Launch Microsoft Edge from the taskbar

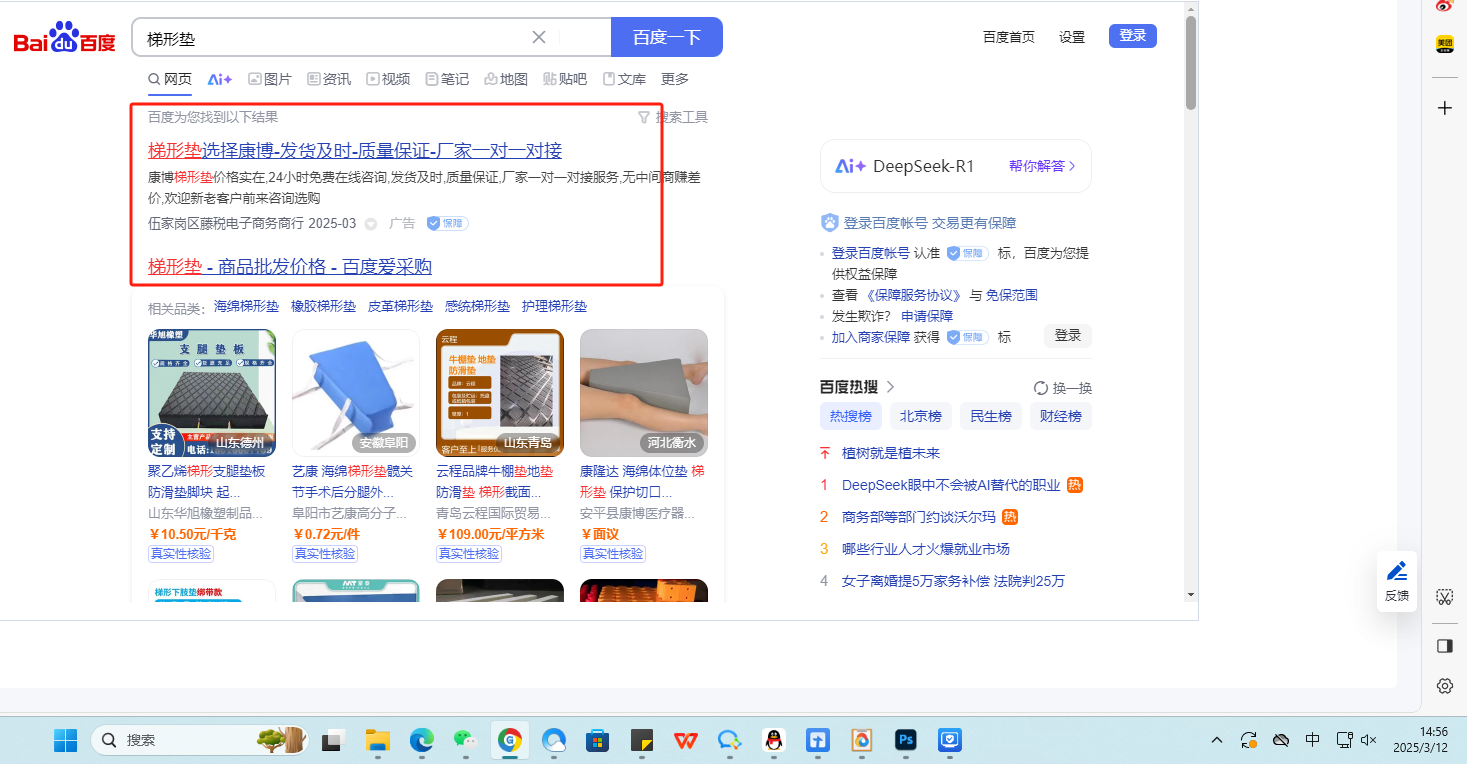coord(421,740)
